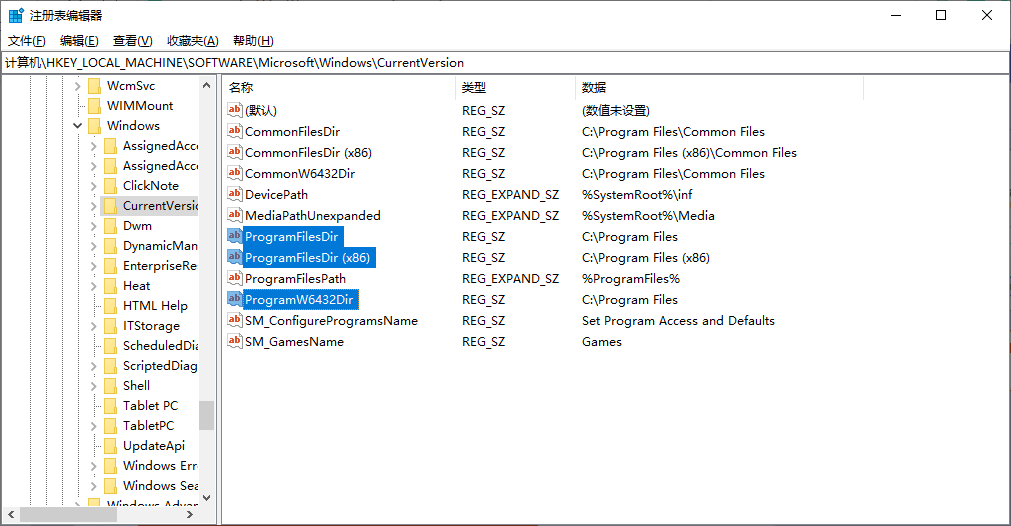The width and height of the screenshot is (1011, 526).
Task: Click the folder icon of CurrentVersion key
Action: point(110,206)
